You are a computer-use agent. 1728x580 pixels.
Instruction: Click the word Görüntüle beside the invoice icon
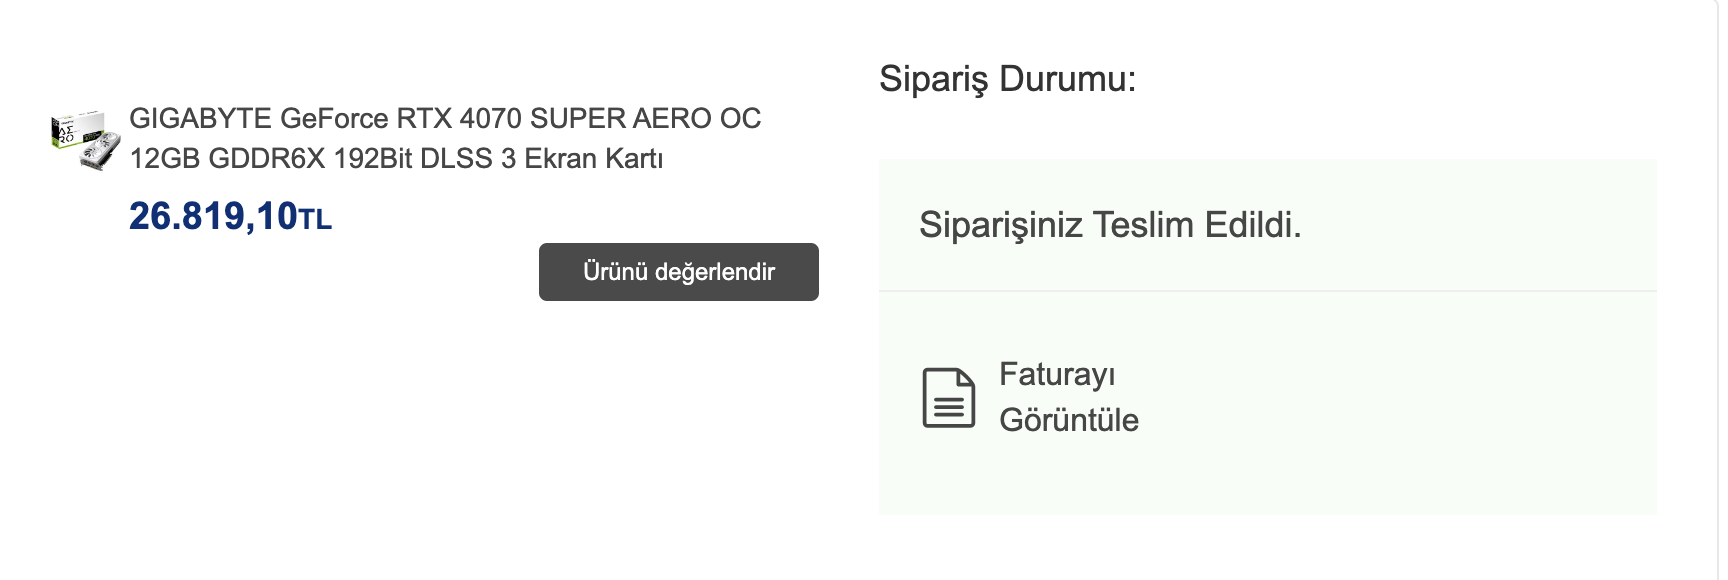click(1068, 420)
